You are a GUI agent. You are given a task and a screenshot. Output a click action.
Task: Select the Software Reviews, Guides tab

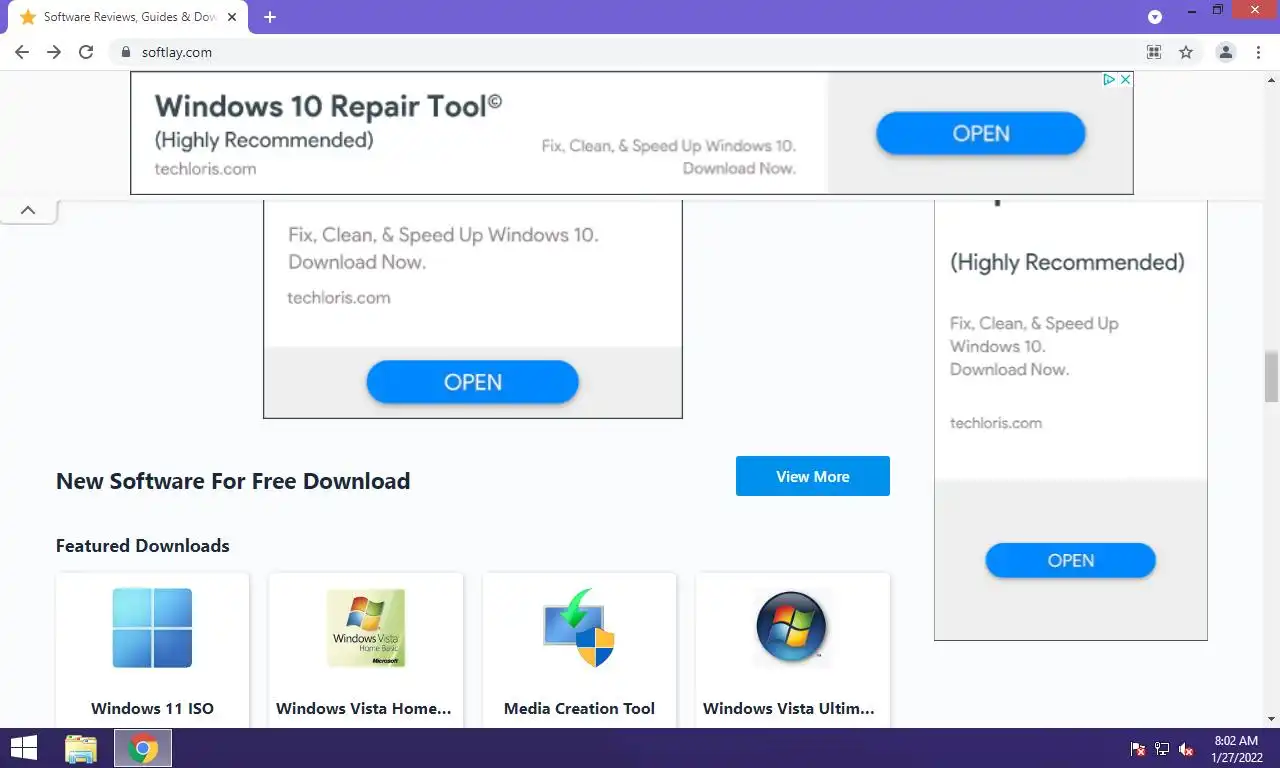point(129,17)
